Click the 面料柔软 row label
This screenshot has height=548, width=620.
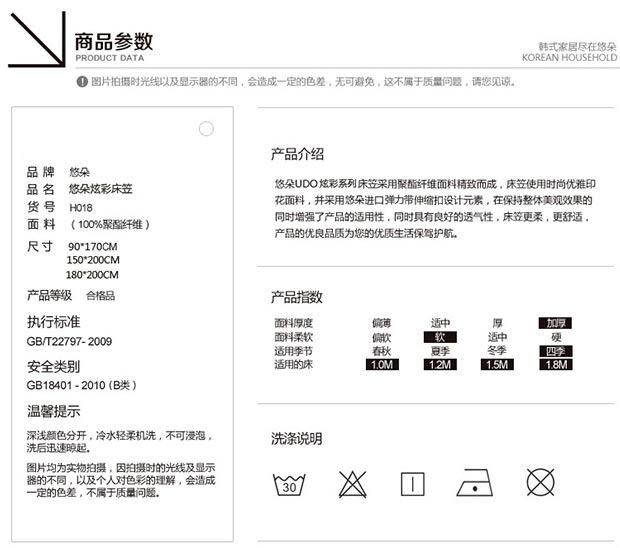[x=293, y=337]
